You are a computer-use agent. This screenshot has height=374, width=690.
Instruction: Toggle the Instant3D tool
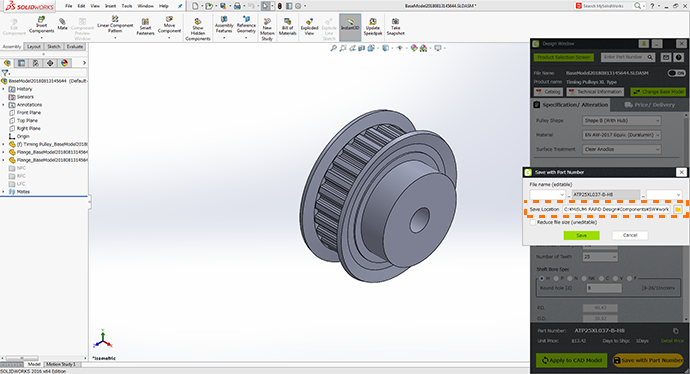click(x=350, y=26)
